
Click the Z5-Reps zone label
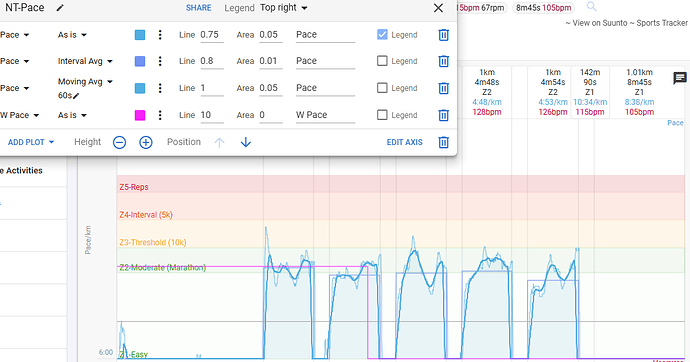point(134,187)
